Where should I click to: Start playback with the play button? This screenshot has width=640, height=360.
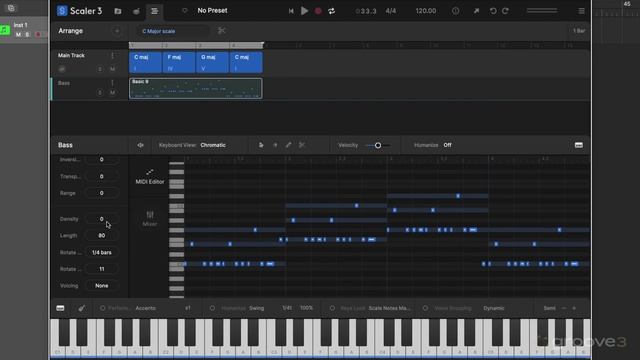[x=304, y=11]
